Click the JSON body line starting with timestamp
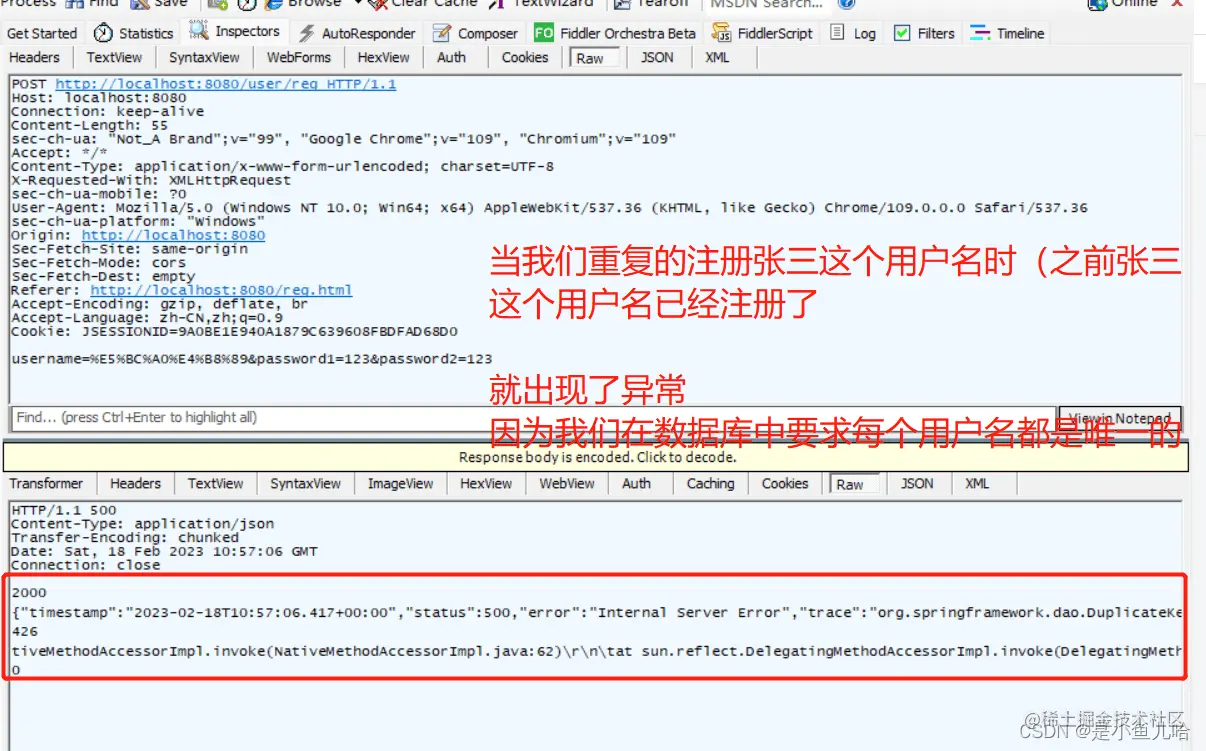 [597, 612]
